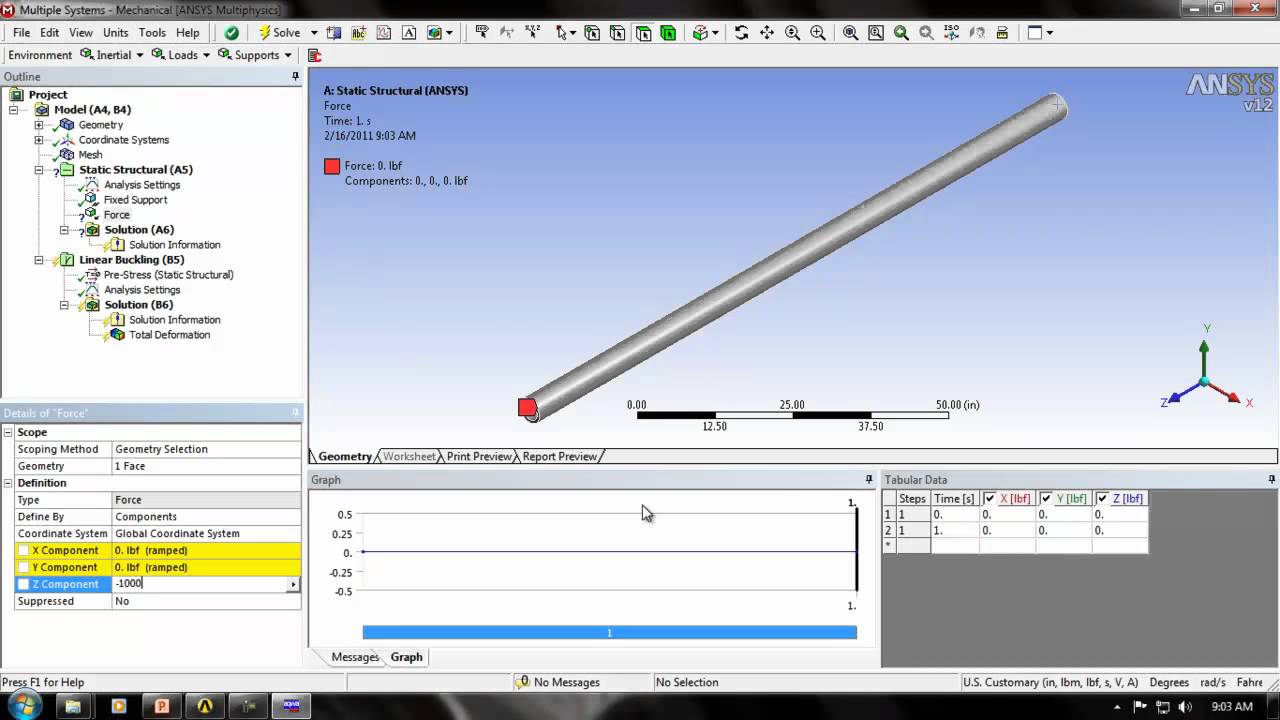
Task: Pin the Outline panel
Action: [x=295, y=77]
